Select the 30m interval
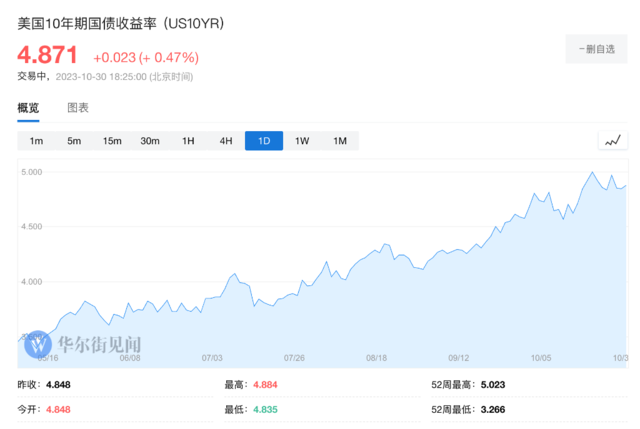Screen dimensions: 640x429 150,141
